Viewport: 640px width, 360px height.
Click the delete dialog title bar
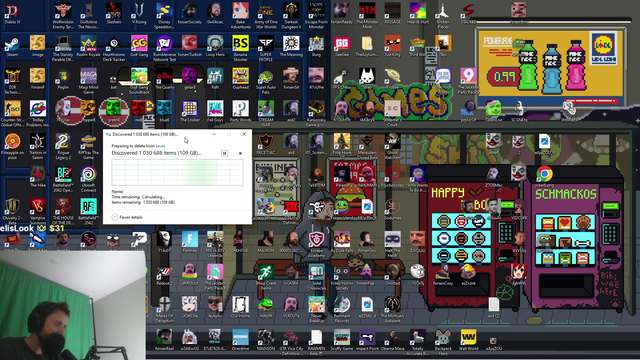157,134
